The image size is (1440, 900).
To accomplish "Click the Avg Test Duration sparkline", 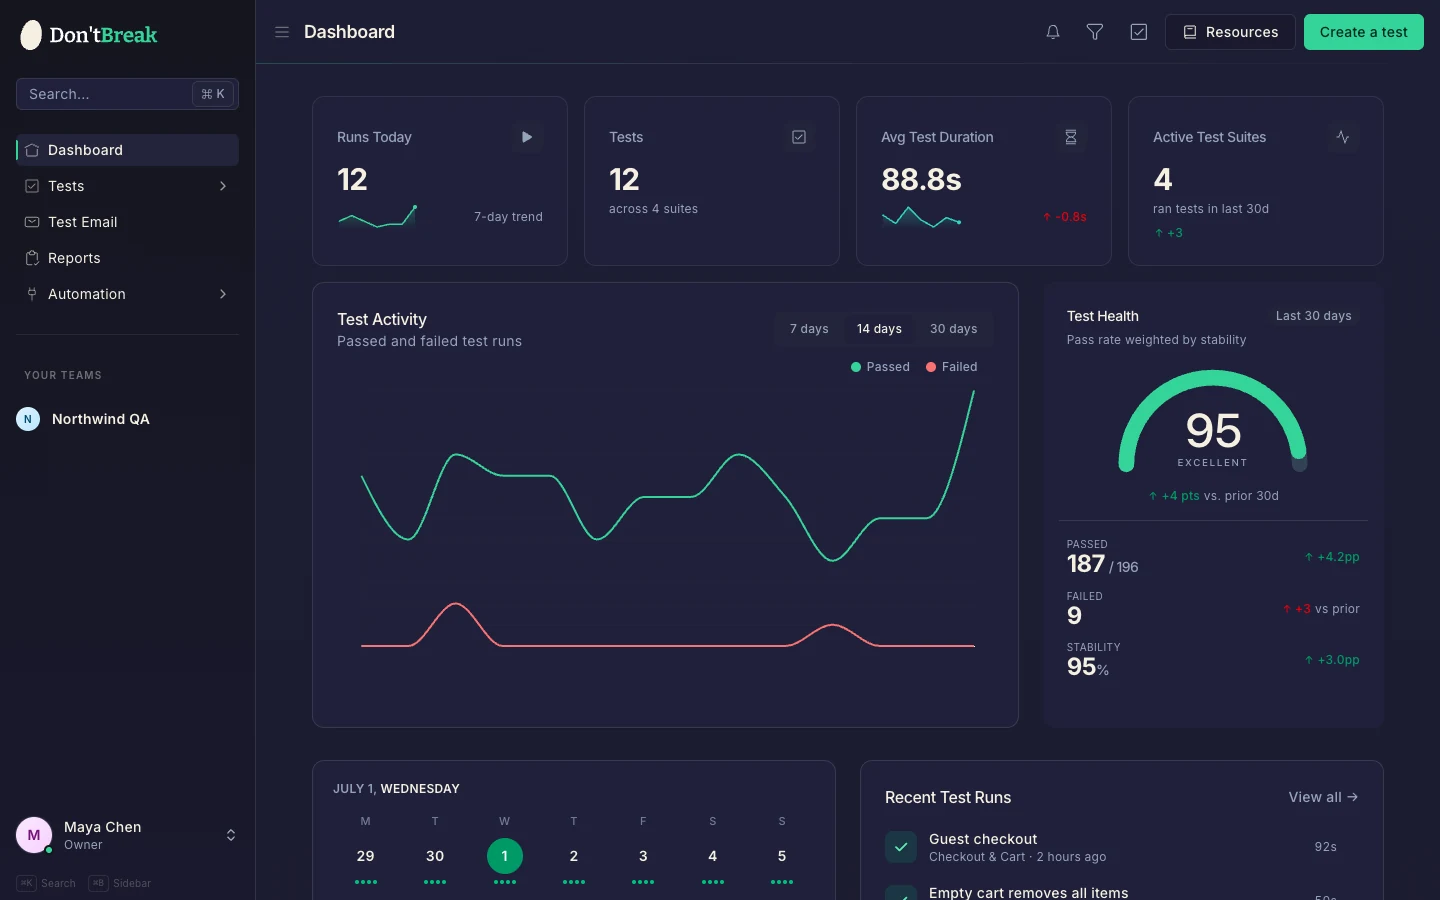I will pyautogui.click(x=922, y=217).
